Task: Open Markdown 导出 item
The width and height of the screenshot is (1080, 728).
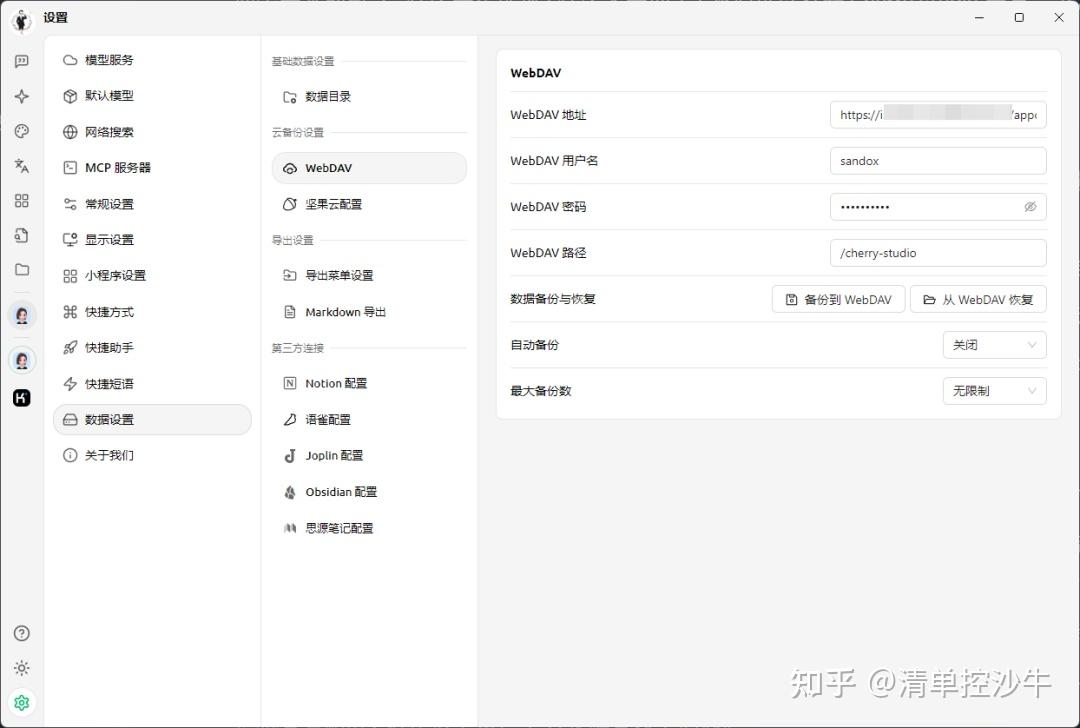Action: [x=369, y=312]
